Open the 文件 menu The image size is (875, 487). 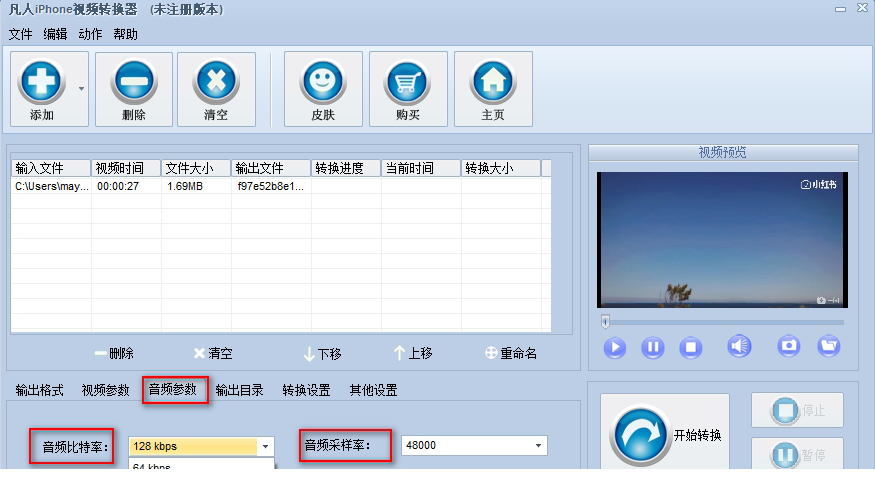pos(20,34)
